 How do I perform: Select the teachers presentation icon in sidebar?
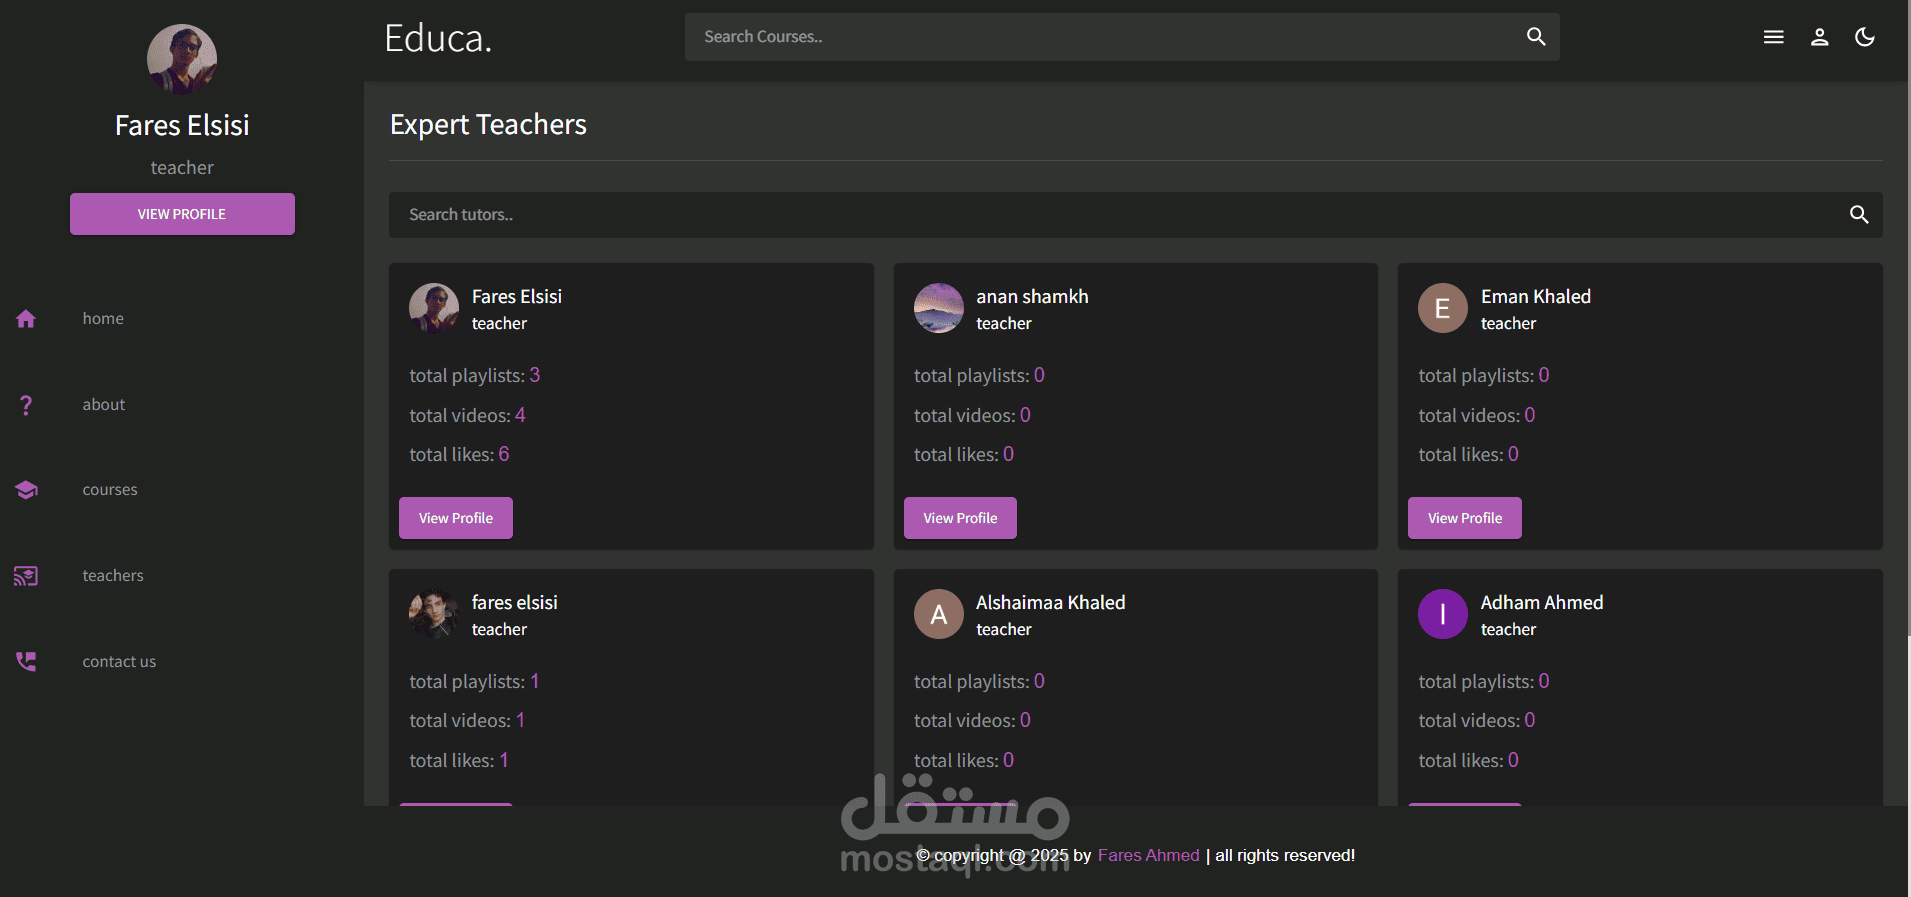click(x=26, y=576)
